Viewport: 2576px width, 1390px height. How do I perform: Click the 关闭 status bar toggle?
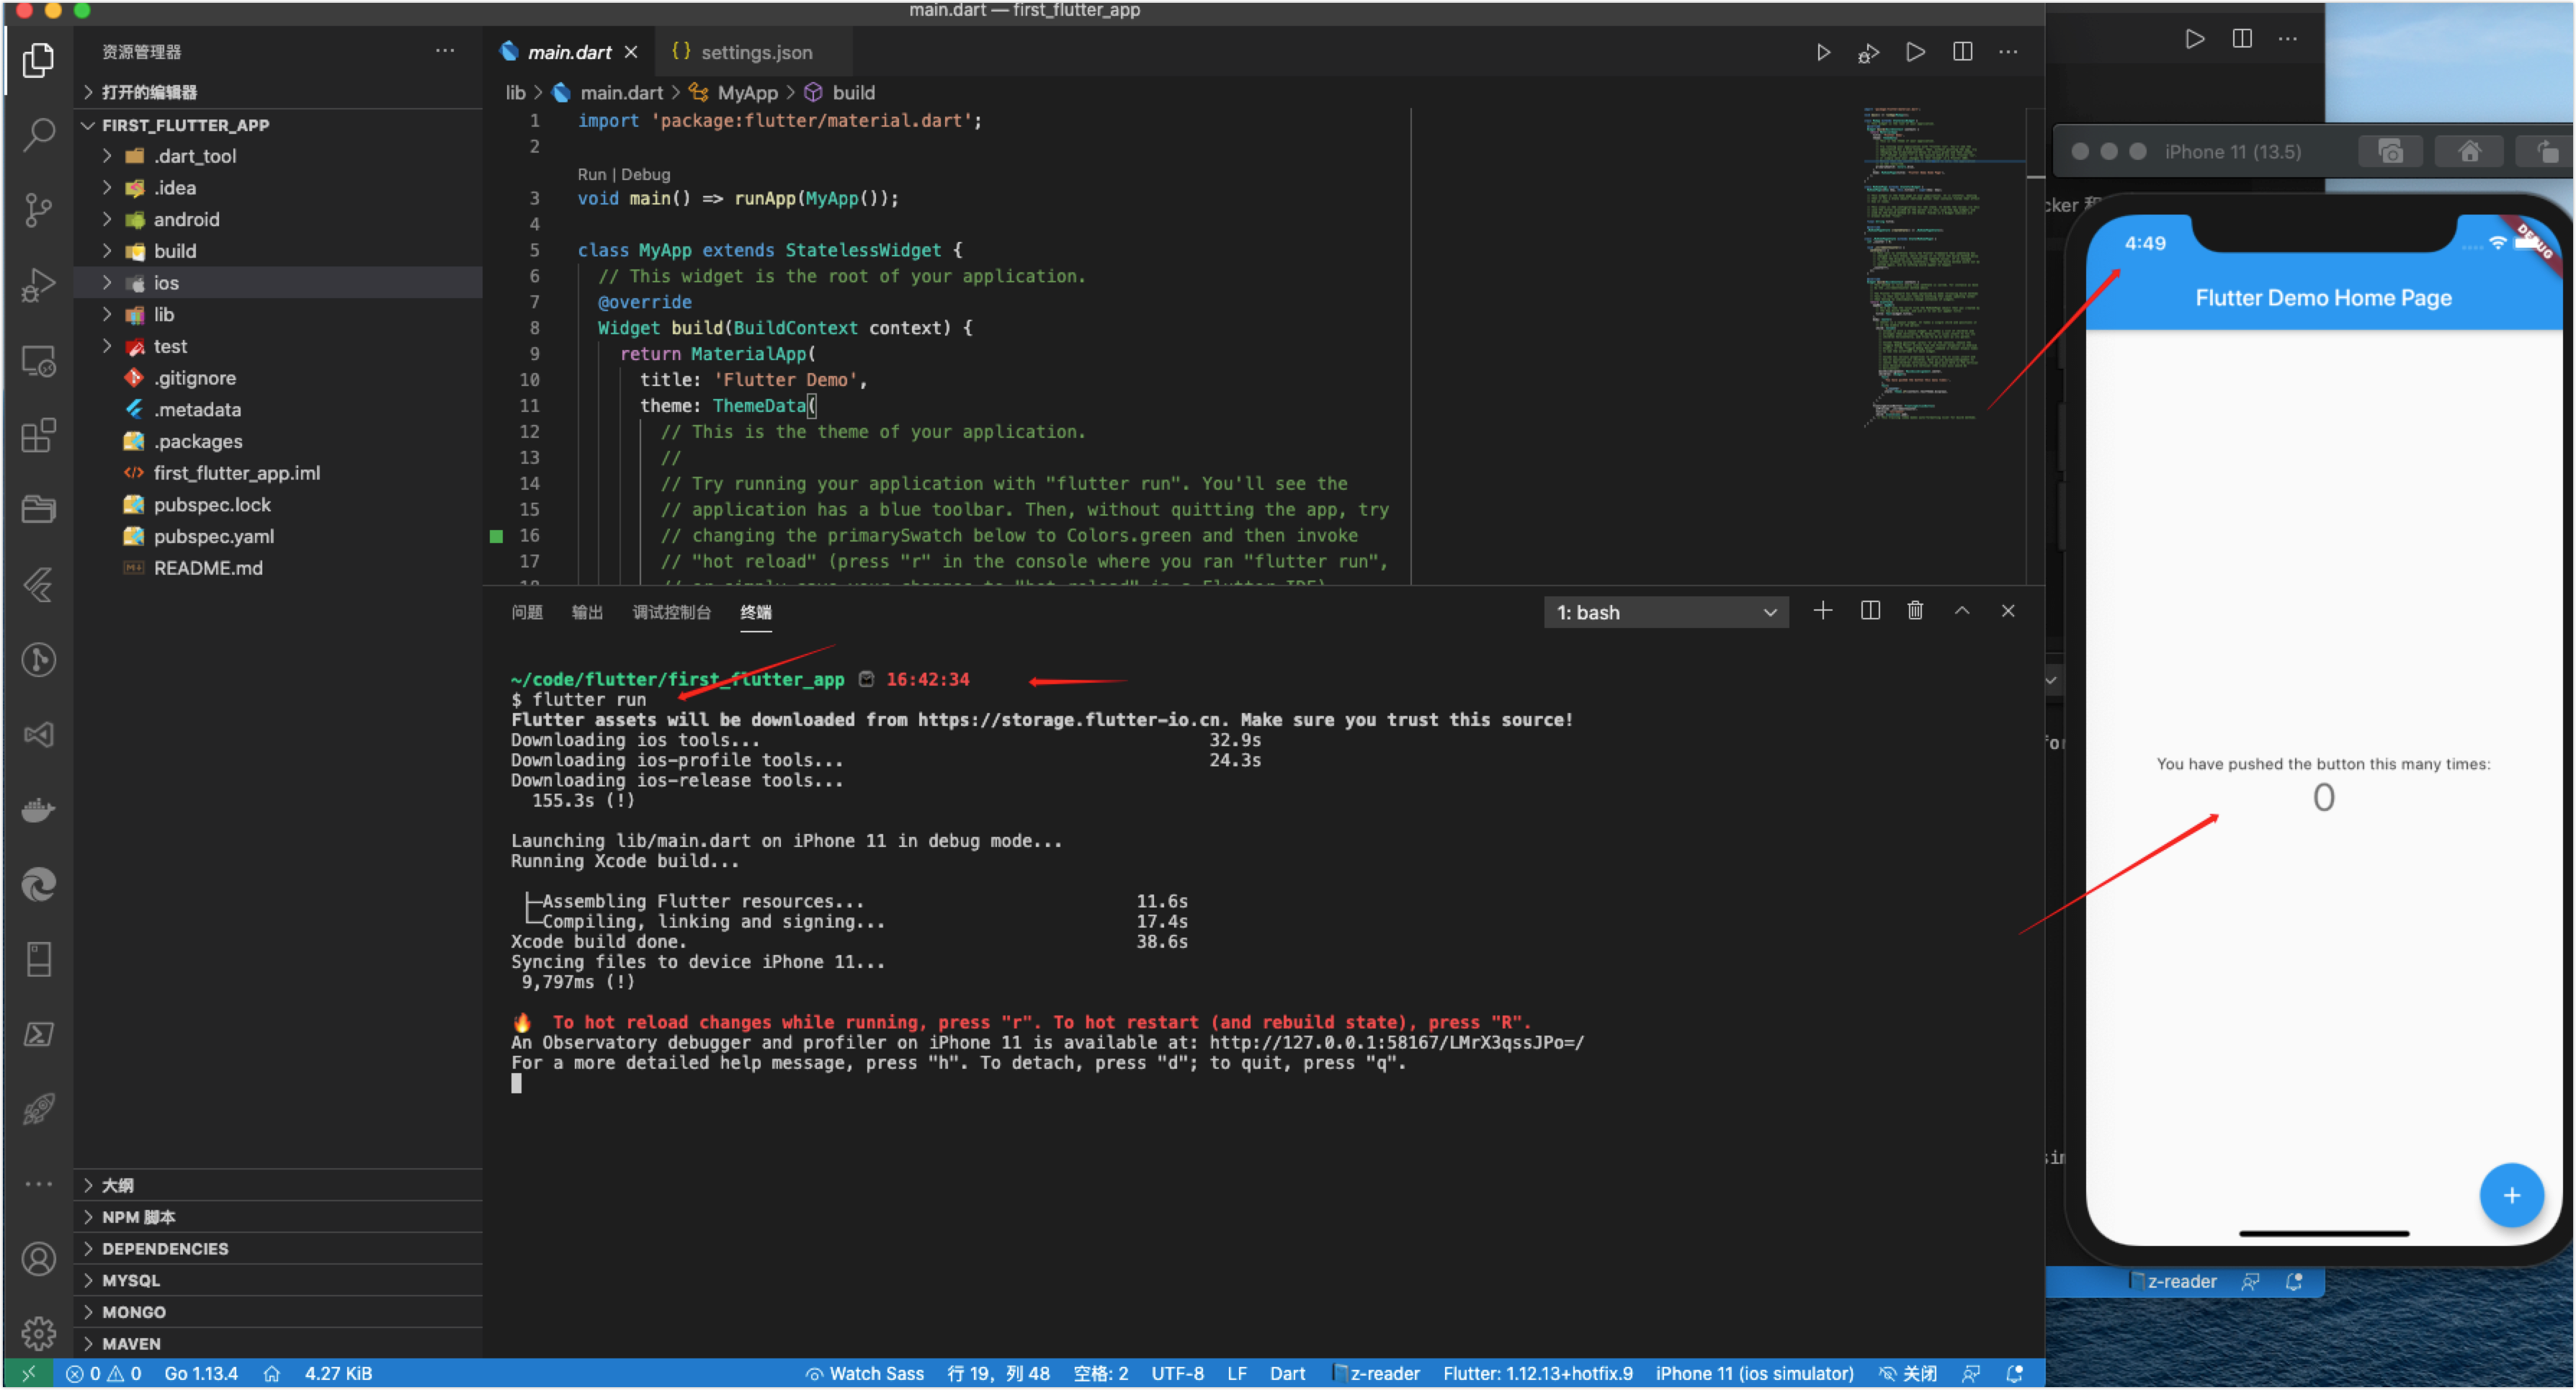pos(1907,1374)
